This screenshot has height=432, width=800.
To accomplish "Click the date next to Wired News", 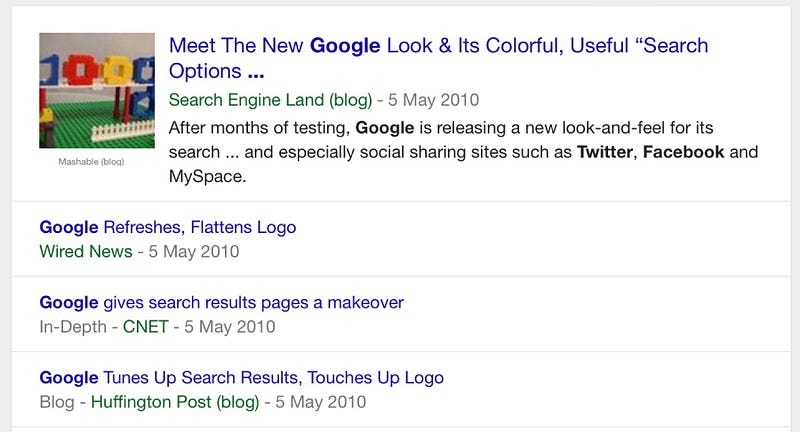I will click(x=194, y=251).
